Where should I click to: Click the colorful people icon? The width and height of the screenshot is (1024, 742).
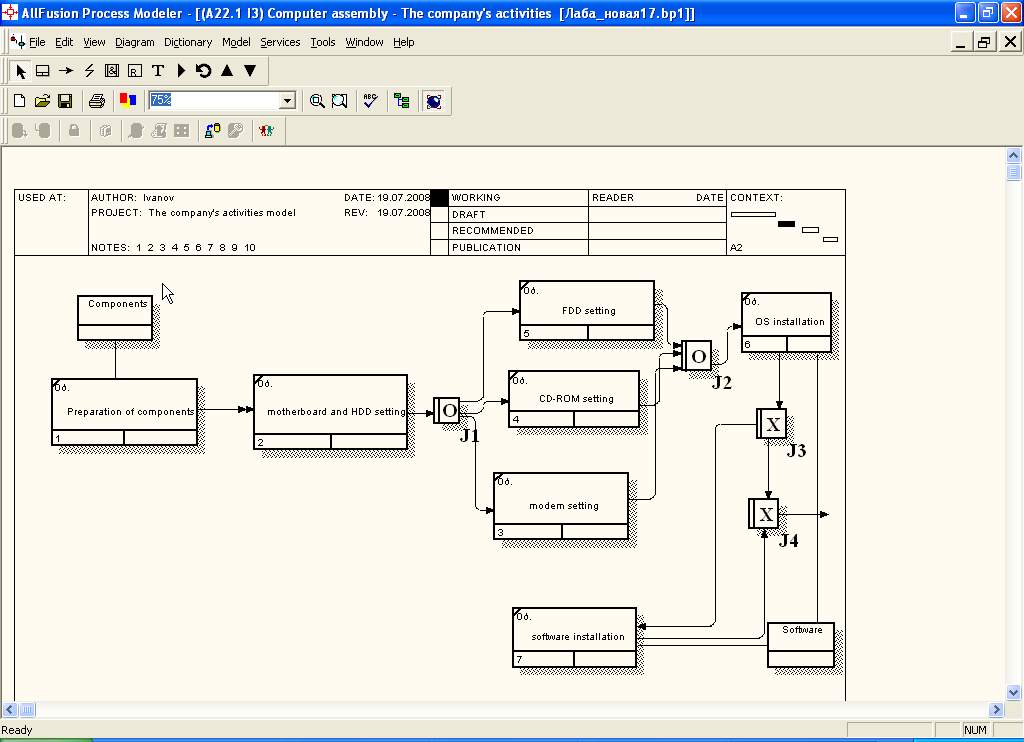[x=266, y=131]
